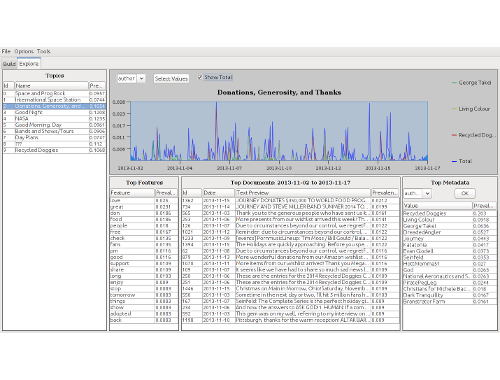Sort topics by the Id column header

9,86
